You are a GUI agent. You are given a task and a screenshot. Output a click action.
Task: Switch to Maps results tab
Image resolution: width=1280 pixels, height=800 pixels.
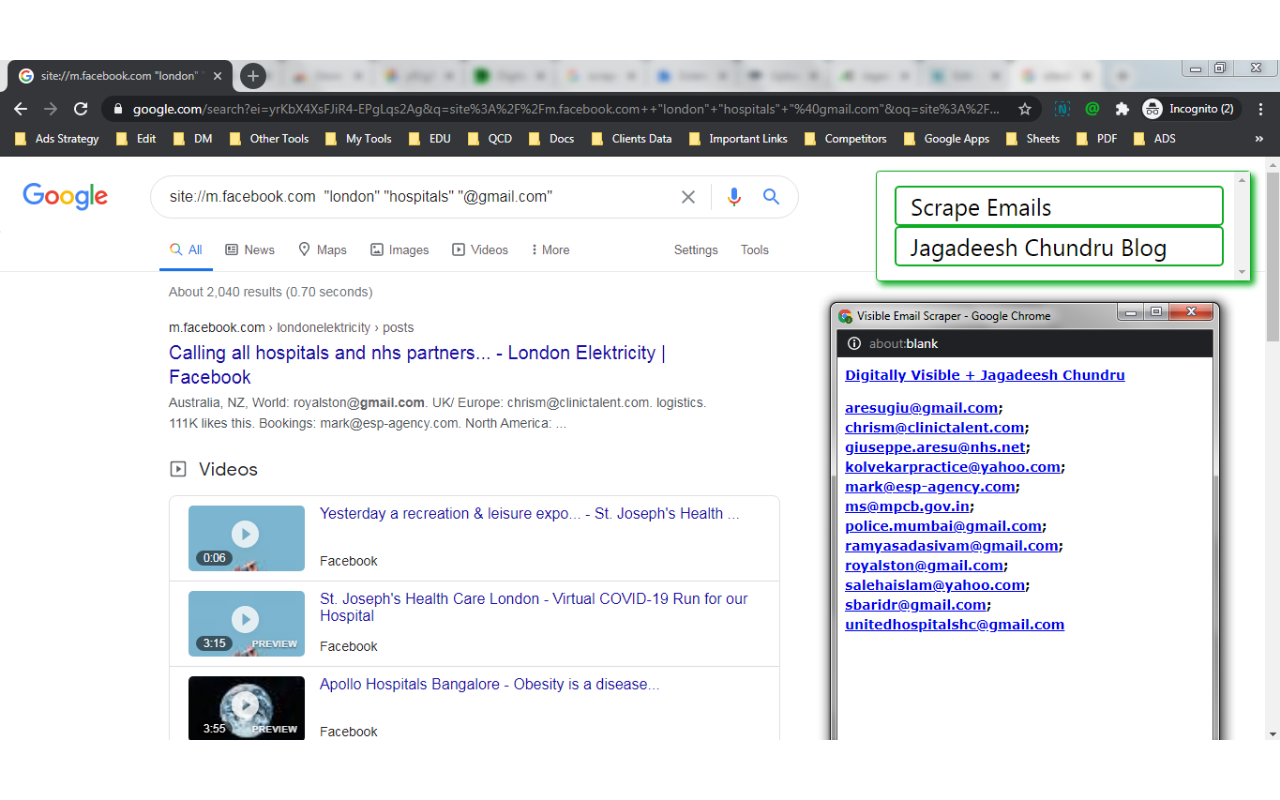tap(322, 250)
